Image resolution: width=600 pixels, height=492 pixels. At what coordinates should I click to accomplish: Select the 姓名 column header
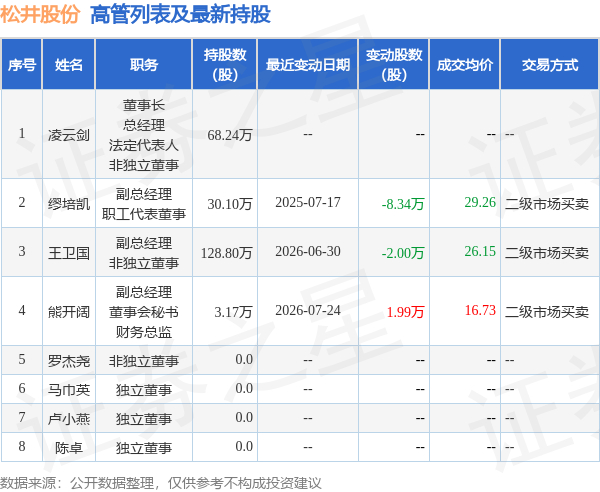pos(68,65)
